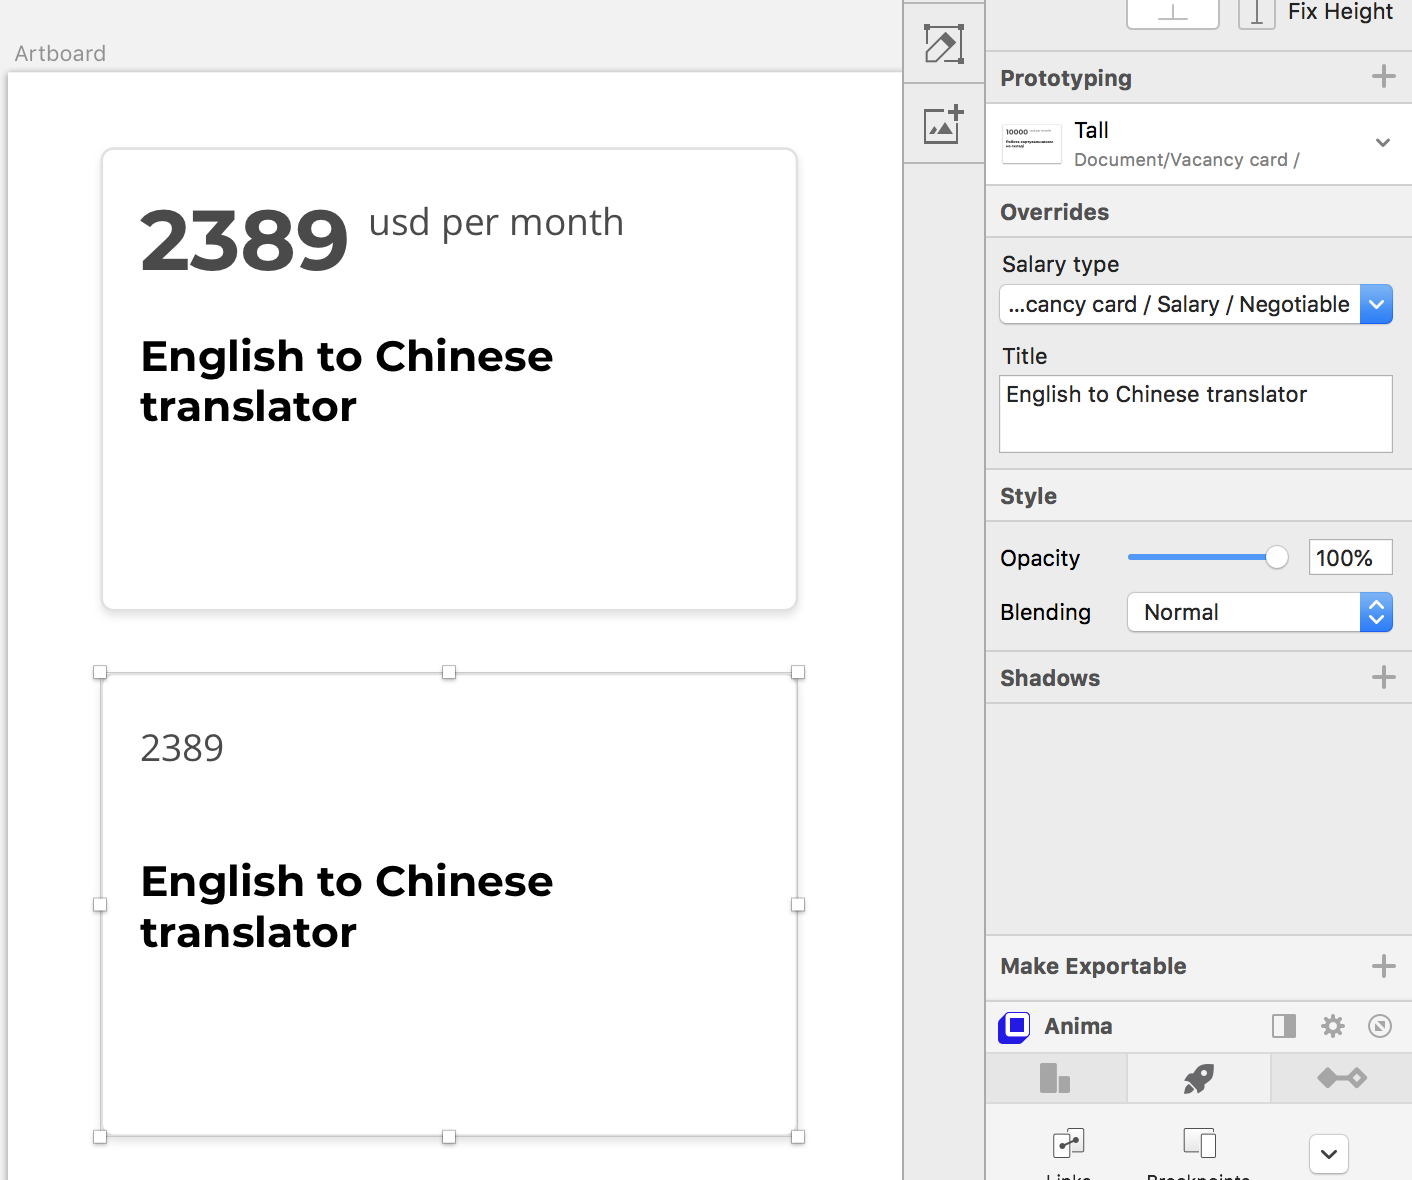Toggle the Fix Height button
This screenshot has height=1180, width=1412.
pyautogui.click(x=1257, y=13)
